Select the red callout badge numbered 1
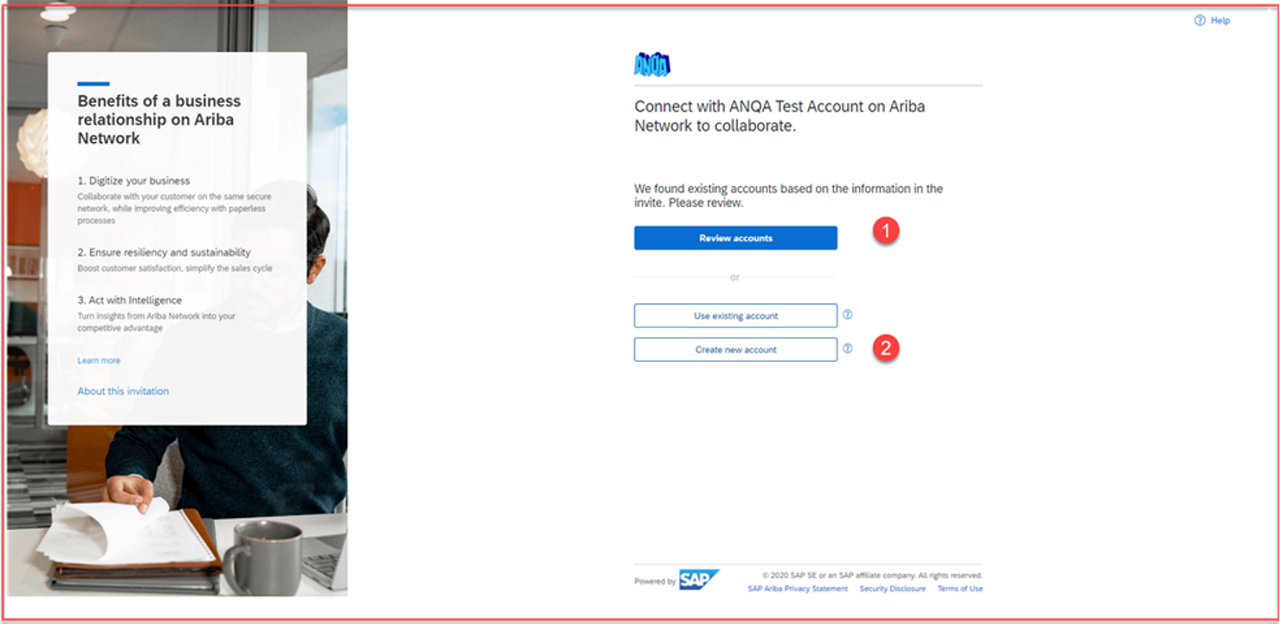The height and width of the screenshot is (624, 1280). coord(884,230)
